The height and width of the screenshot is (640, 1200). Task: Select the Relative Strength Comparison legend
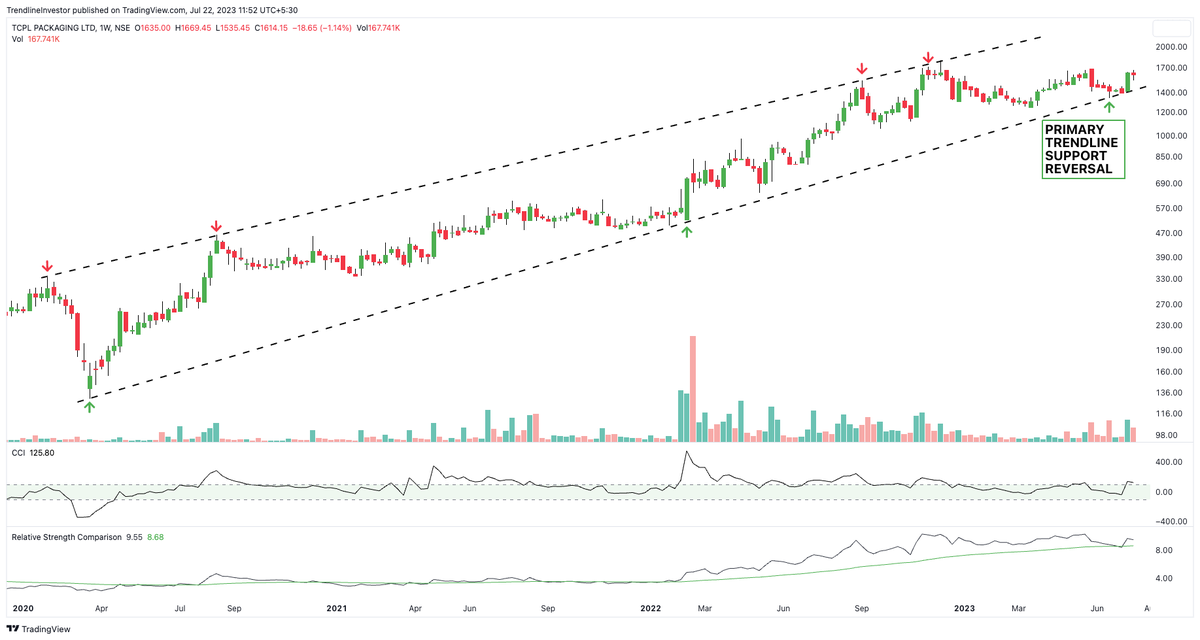[x=88, y=537]
